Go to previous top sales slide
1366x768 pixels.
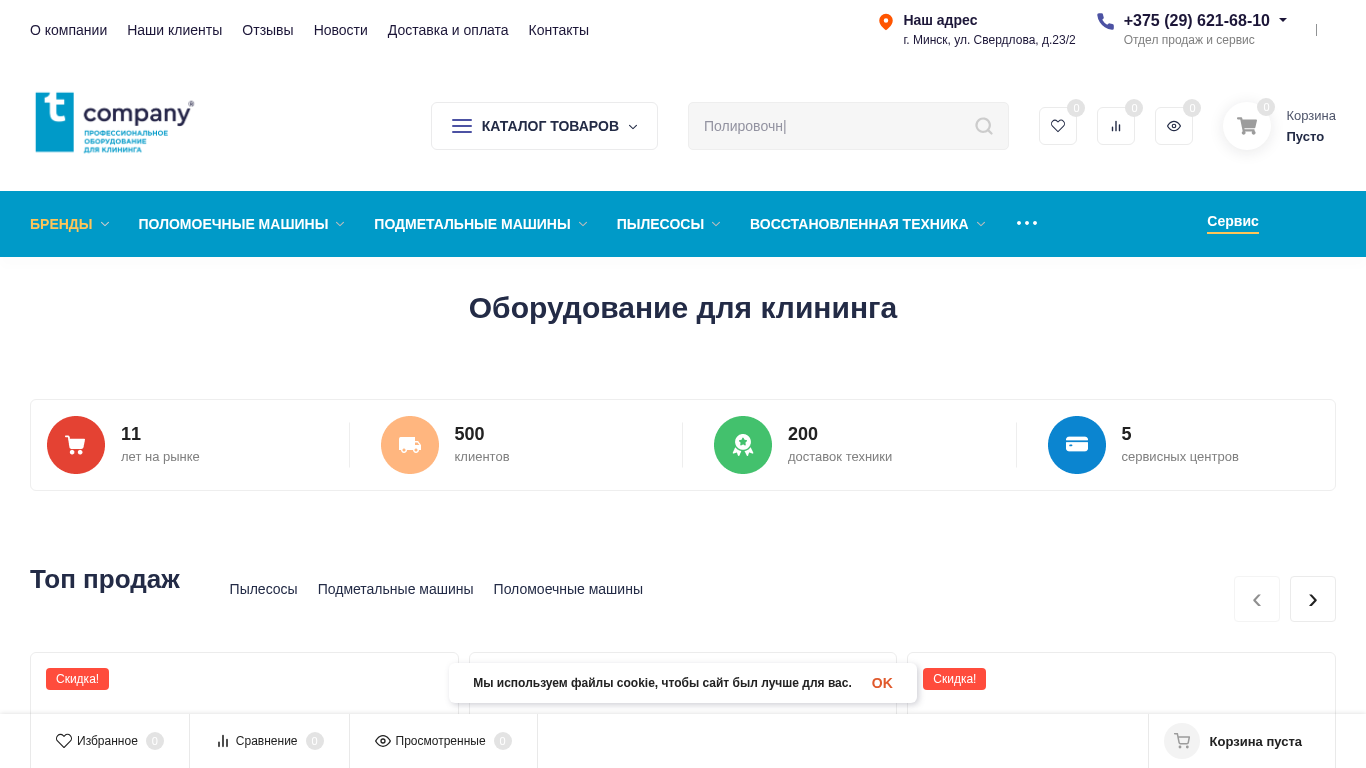click(1257, 599)
